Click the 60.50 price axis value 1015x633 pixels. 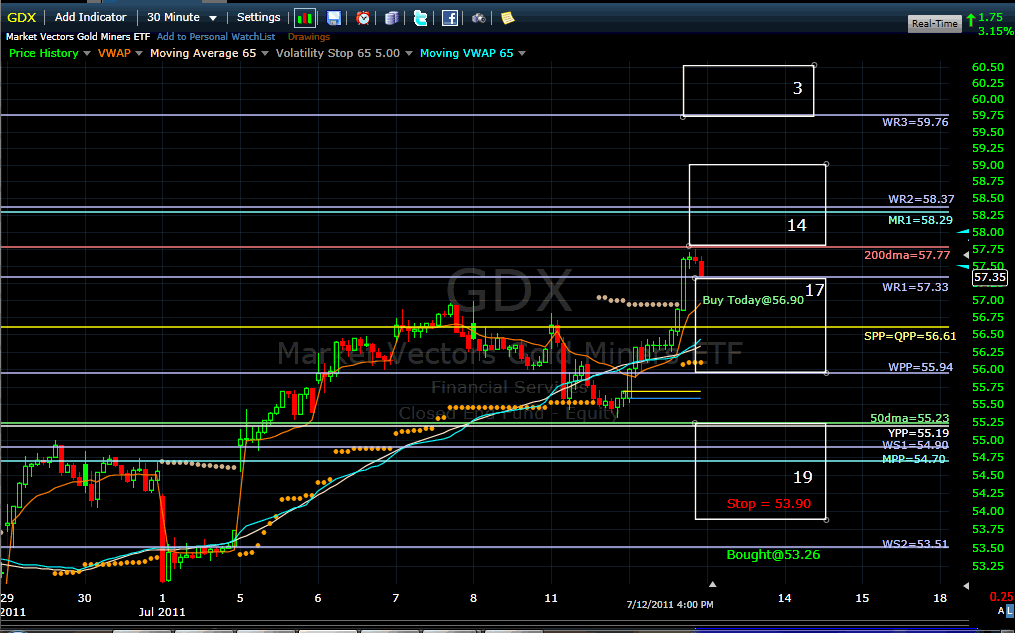click(988, 67)
